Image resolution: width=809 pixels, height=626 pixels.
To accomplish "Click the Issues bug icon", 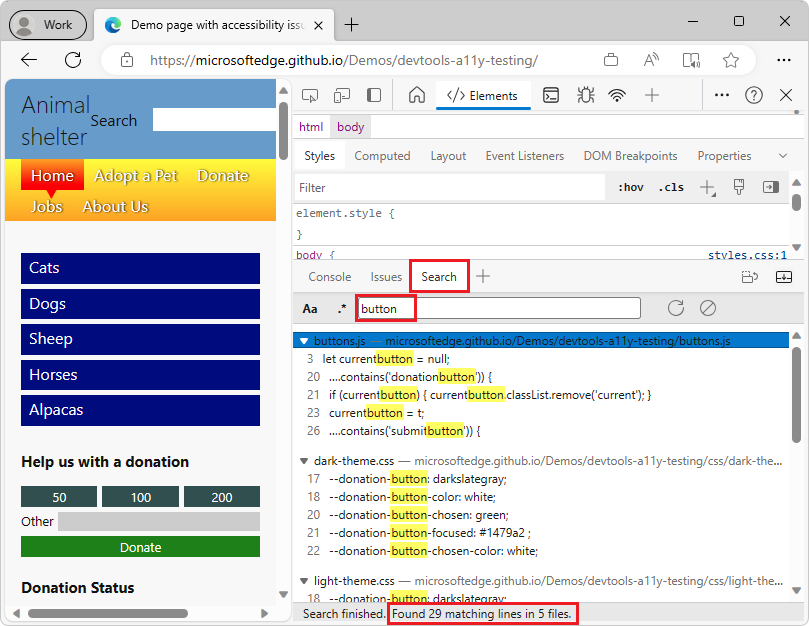I will click(586, 95).
